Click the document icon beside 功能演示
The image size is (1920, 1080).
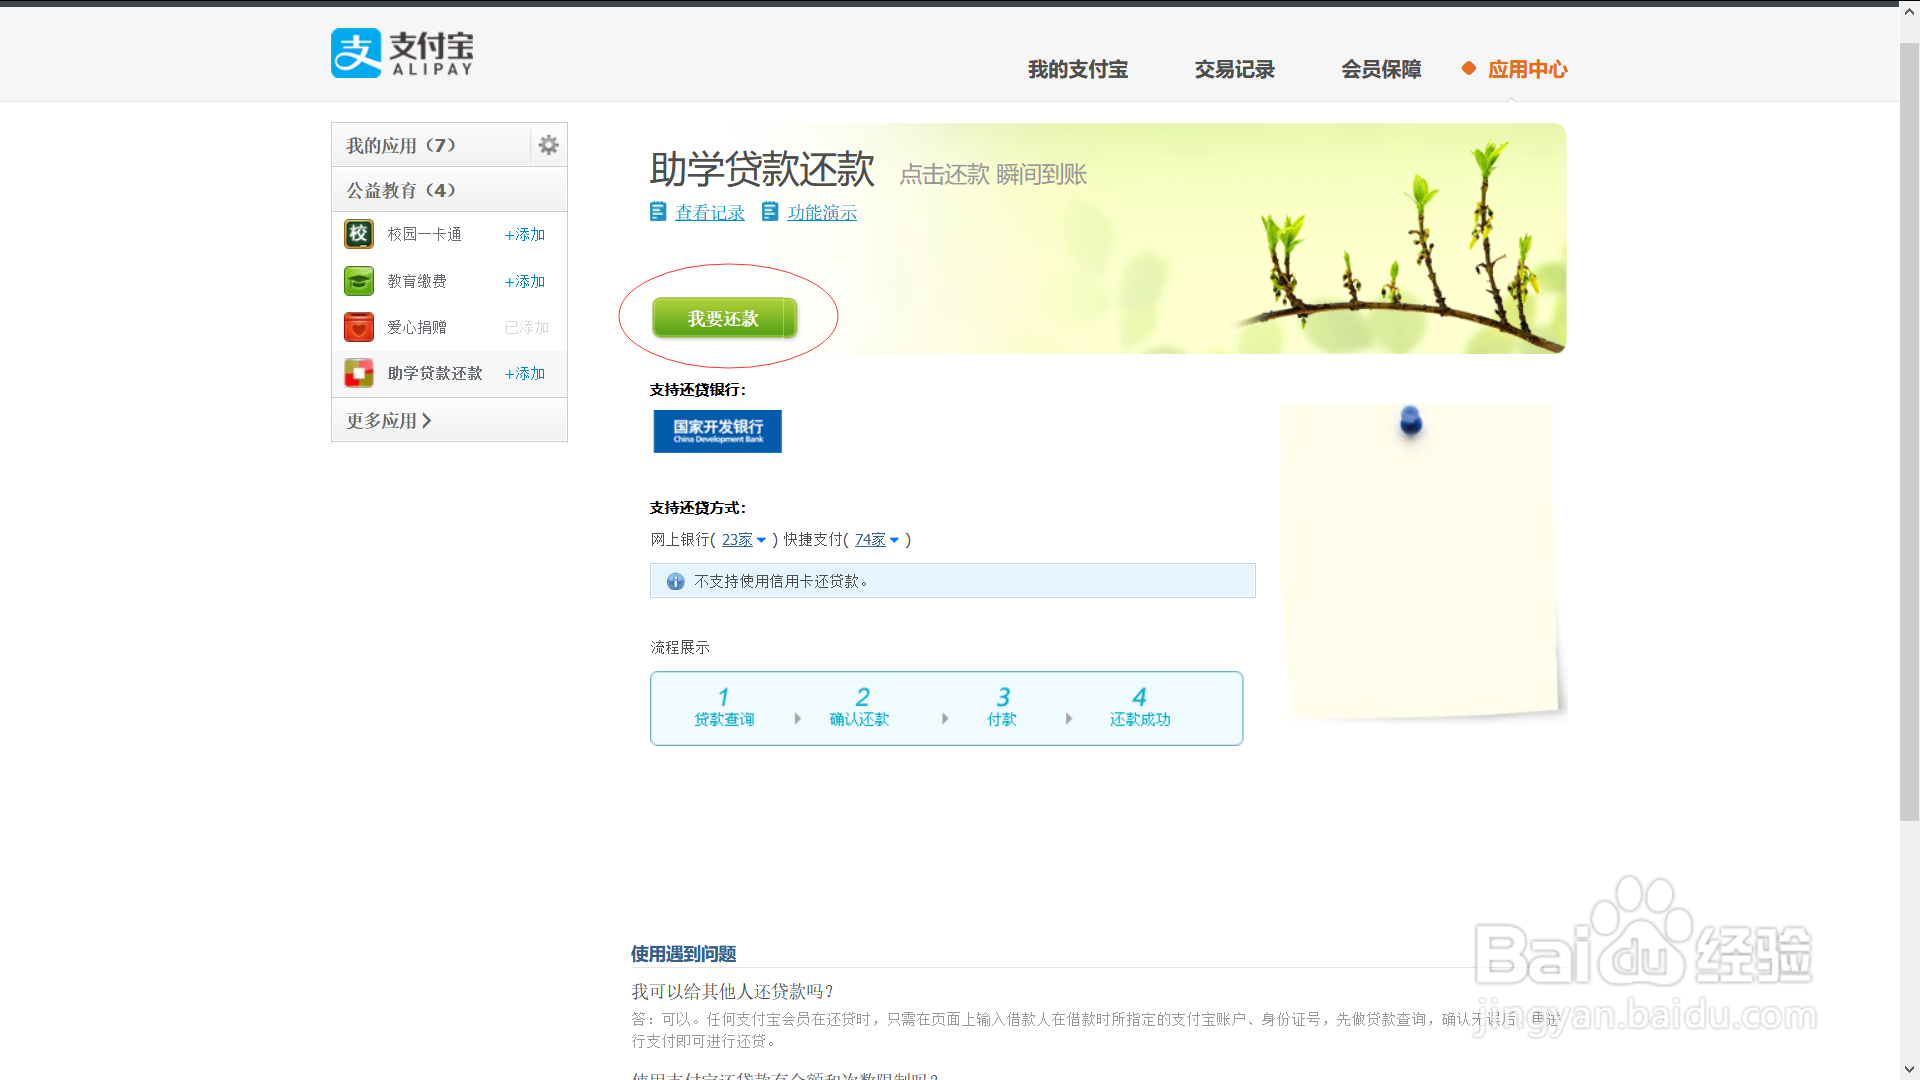coord(769,211)
